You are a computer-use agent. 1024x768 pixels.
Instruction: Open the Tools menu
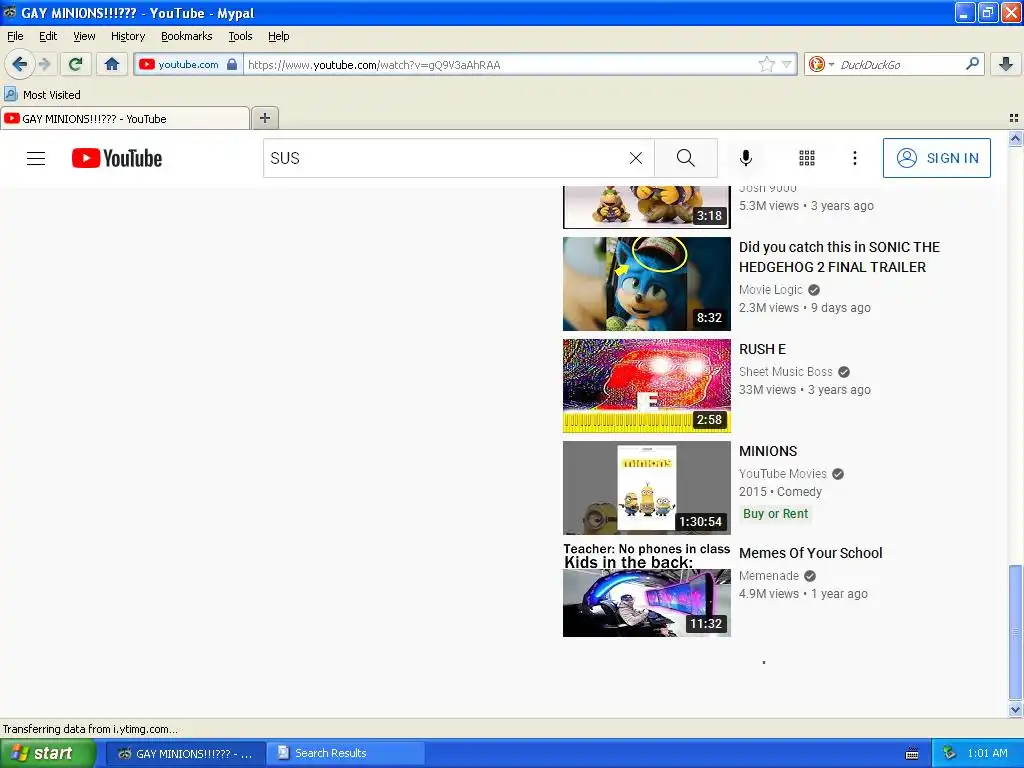point(240,36)
